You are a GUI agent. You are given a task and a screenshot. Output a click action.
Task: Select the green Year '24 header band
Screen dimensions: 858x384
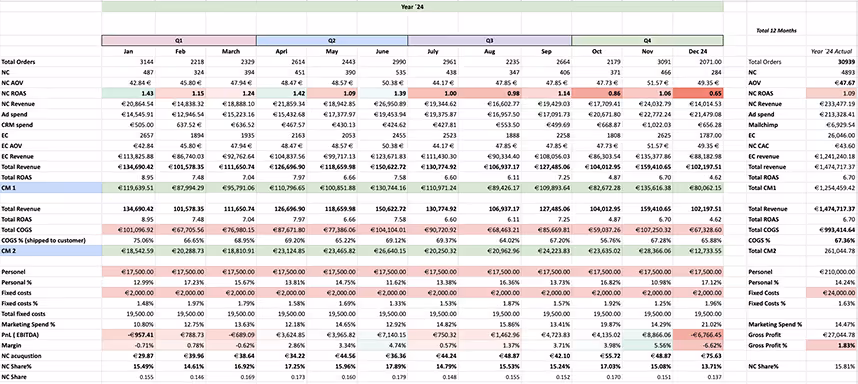[x=413, y=7]
